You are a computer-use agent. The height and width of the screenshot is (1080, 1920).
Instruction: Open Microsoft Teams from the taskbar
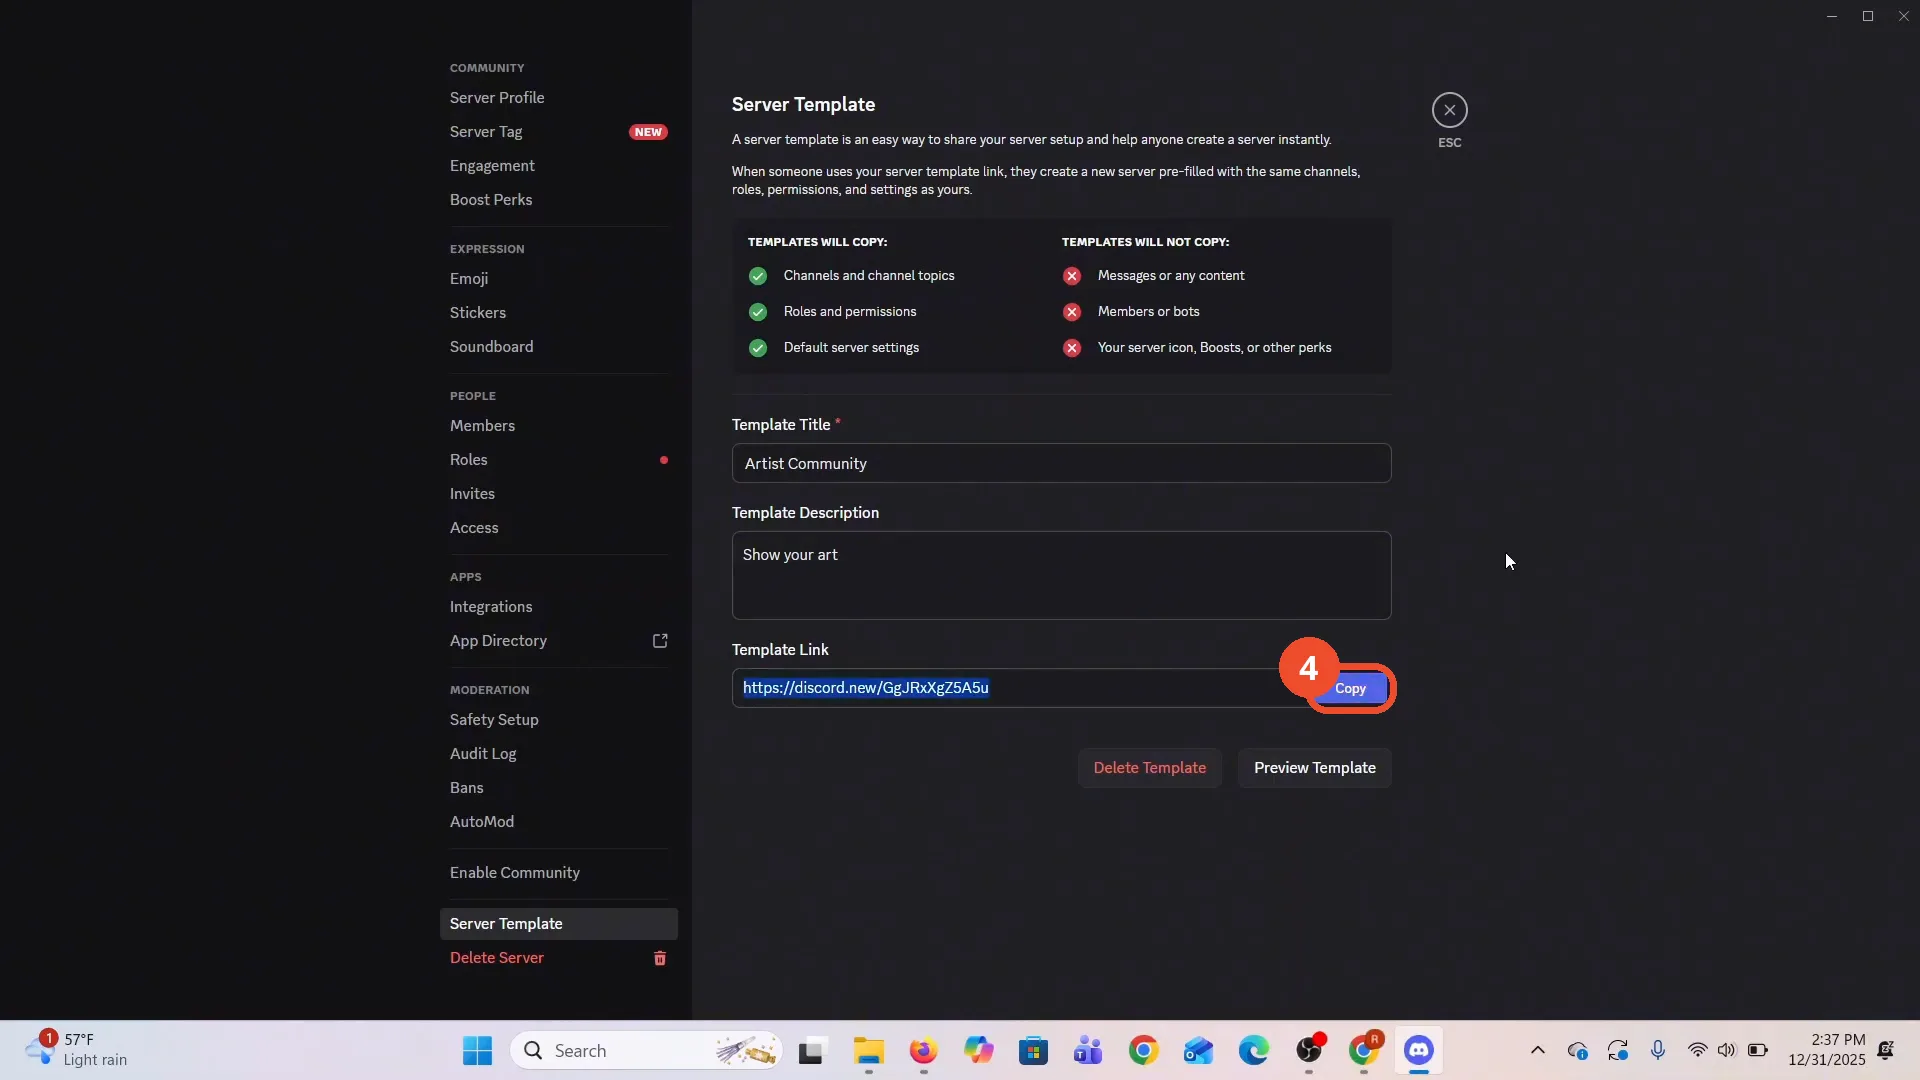[1088, 1050]
